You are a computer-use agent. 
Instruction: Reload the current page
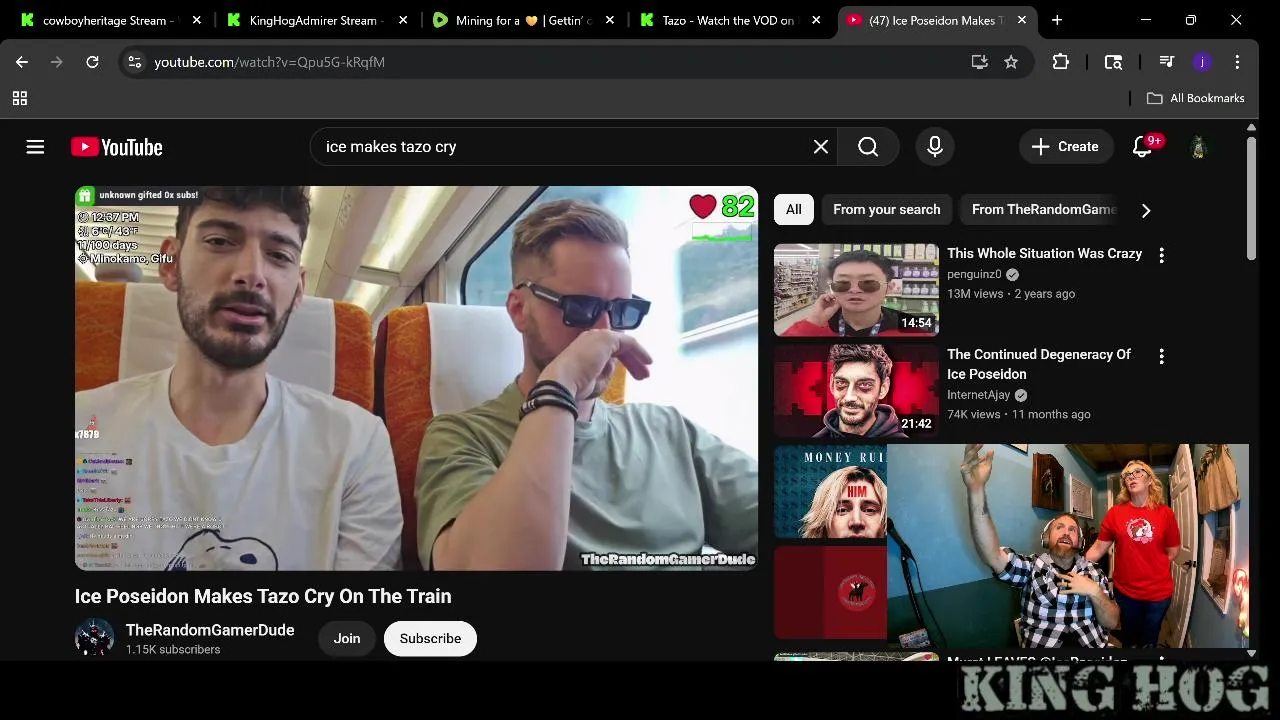[x=92, y=62]
